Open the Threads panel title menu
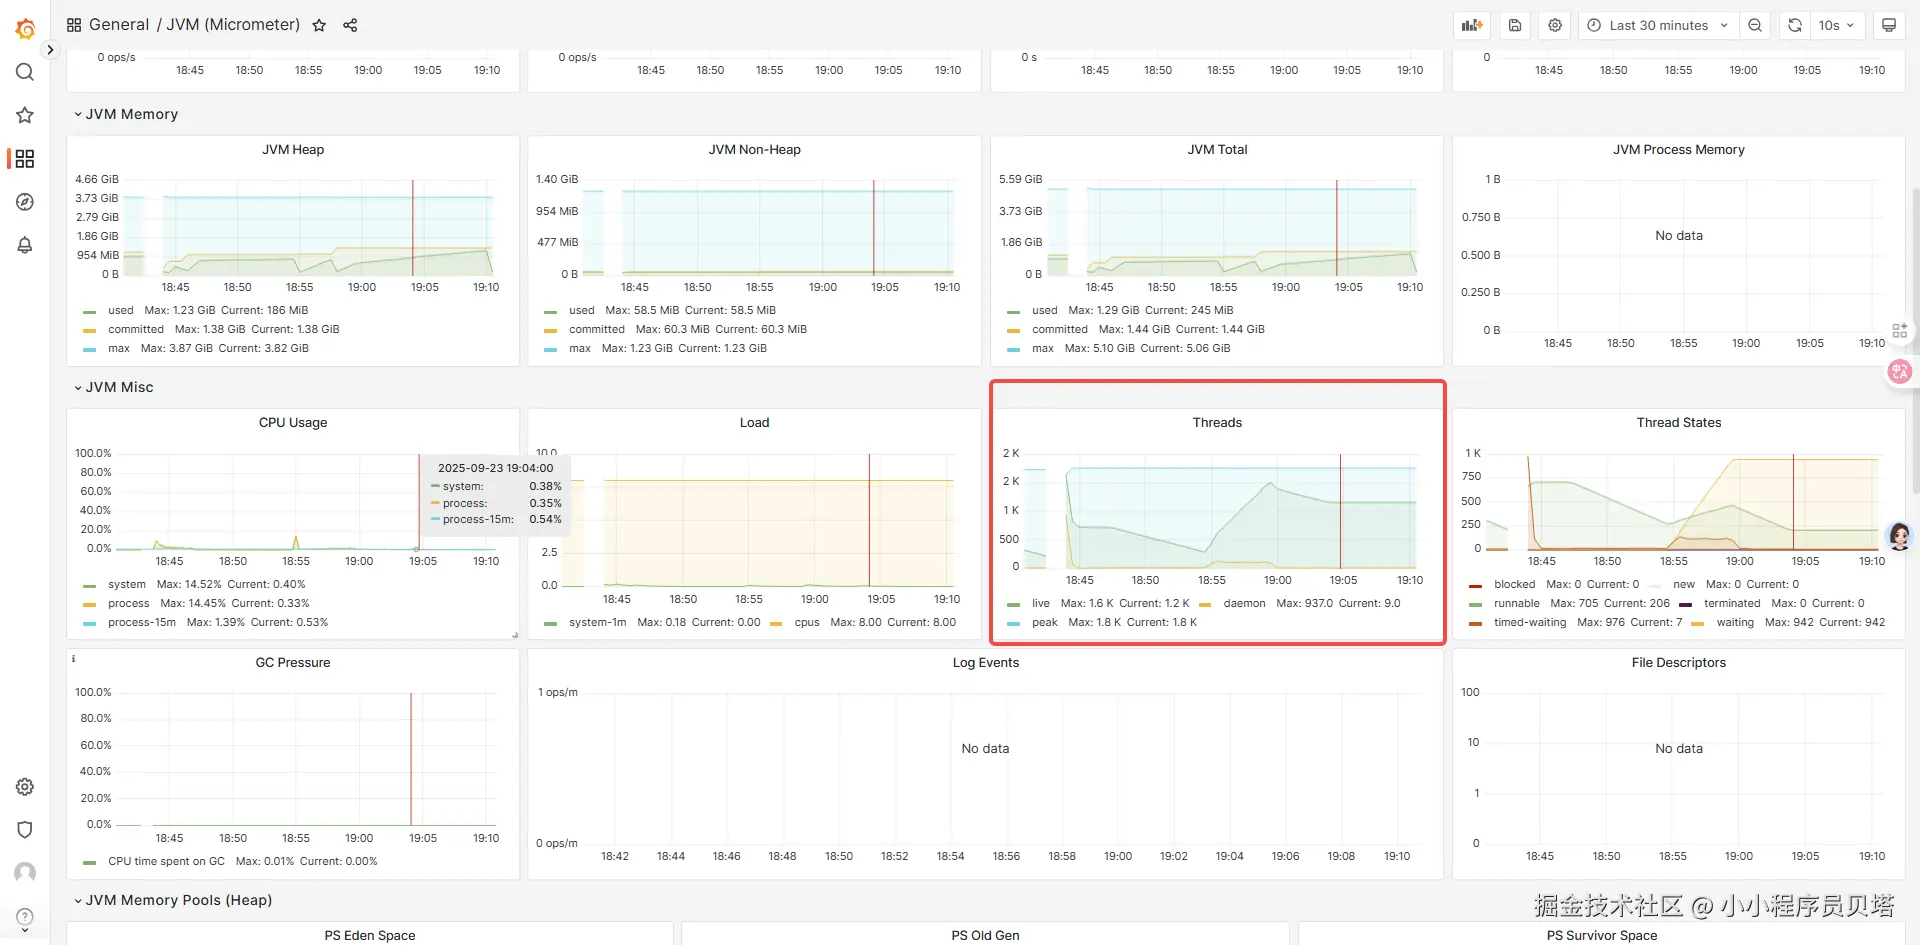Viewport: 1920px width, 945px height. click(x=1217, y=423)
